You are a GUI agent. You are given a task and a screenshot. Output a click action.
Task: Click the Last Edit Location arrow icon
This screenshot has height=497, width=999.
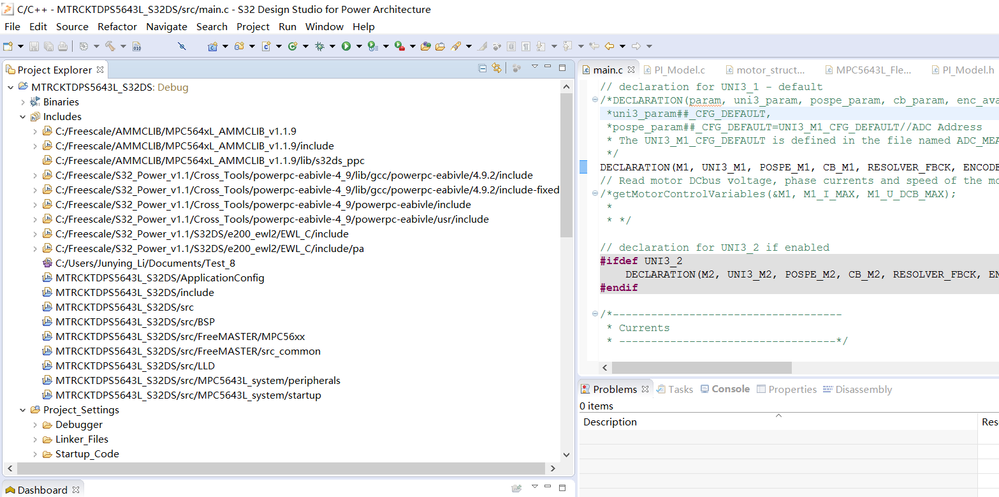click(x=594, y=46)
